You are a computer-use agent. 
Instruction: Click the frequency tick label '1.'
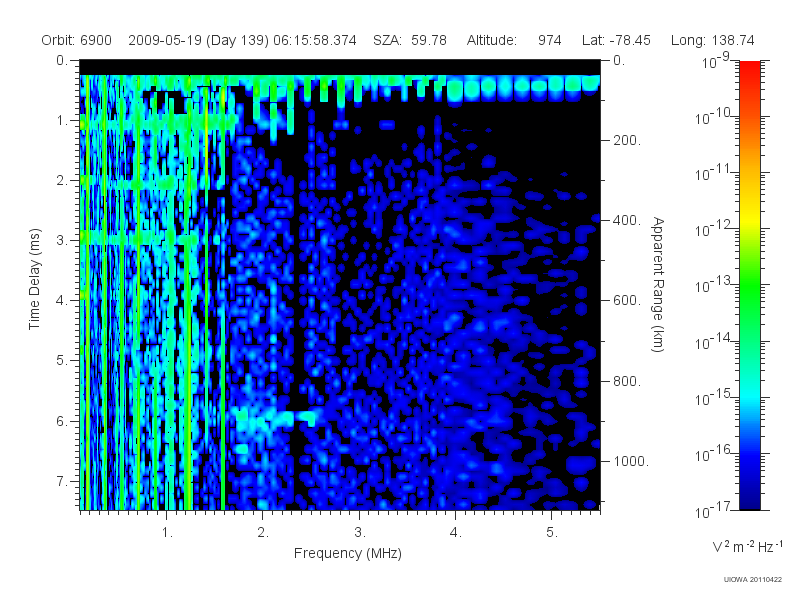pyautogui.click(x=167, y=533)
